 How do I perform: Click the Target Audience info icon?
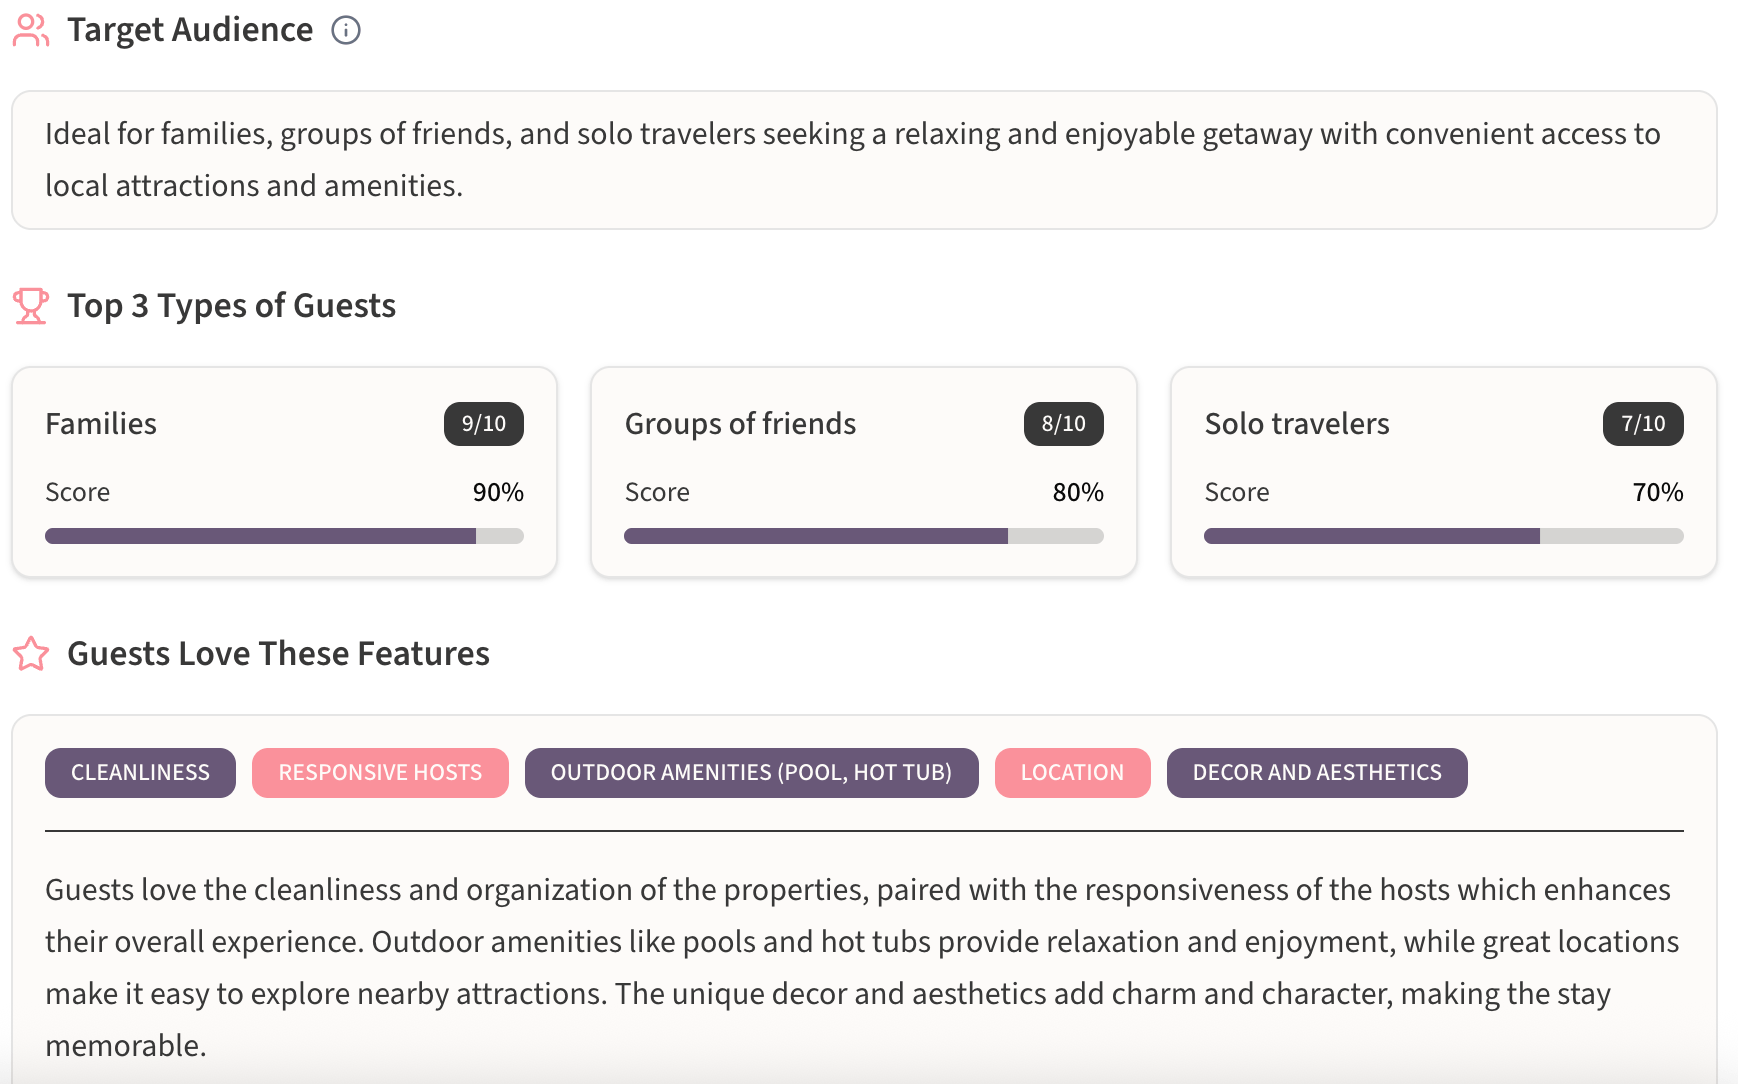pos(346,30)
